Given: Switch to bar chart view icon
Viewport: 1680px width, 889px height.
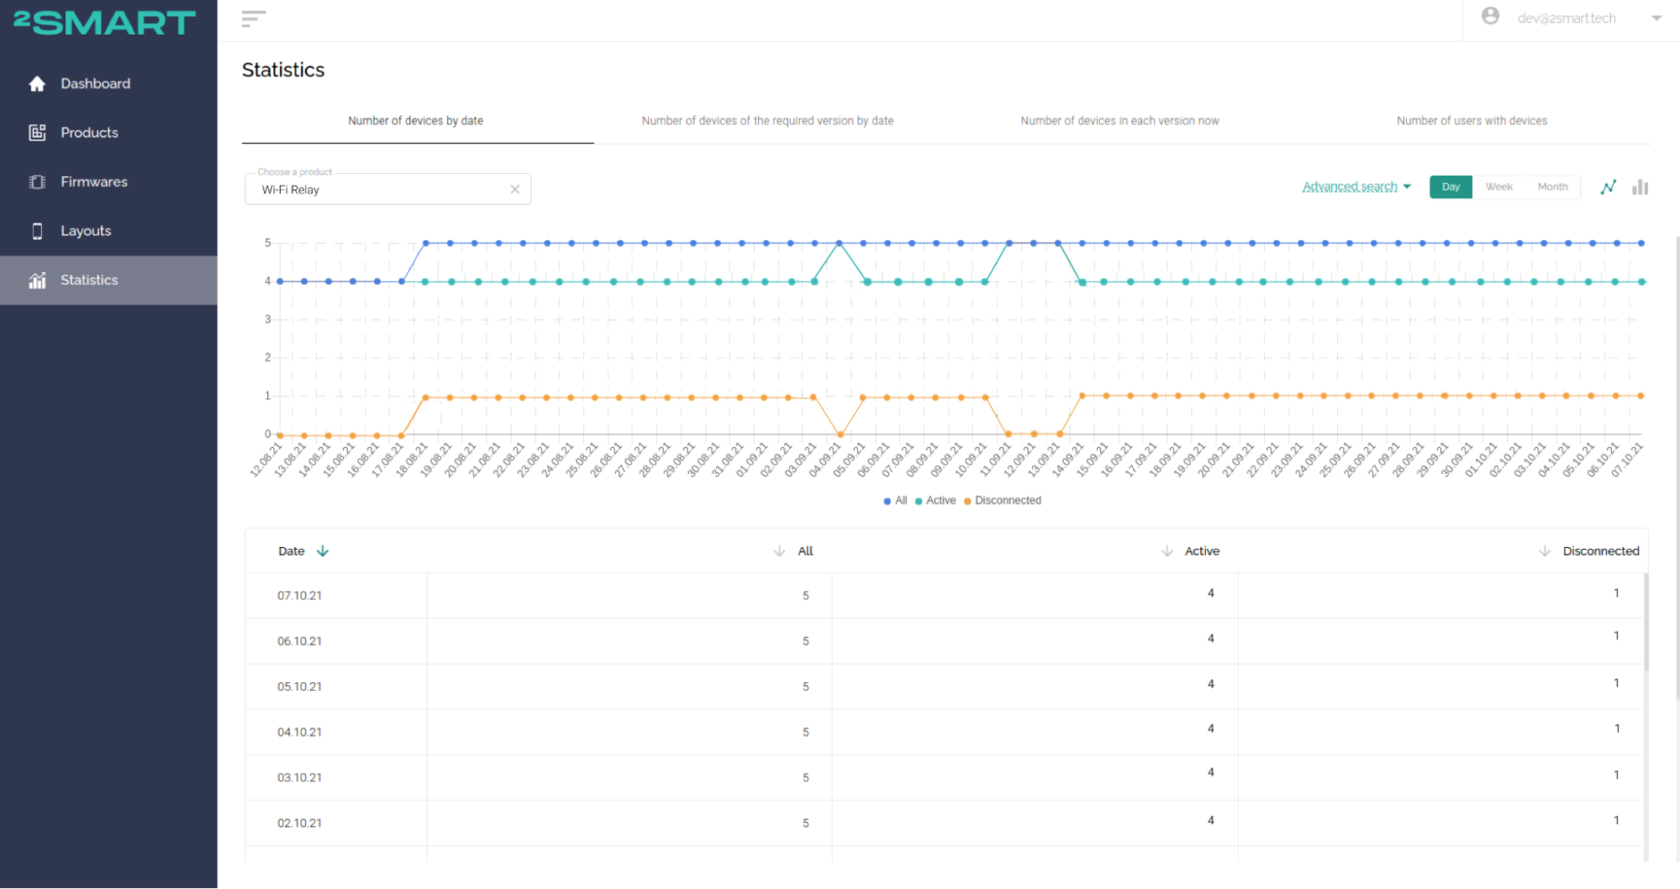Looking at the screenshot, I should click(1640, 187).
